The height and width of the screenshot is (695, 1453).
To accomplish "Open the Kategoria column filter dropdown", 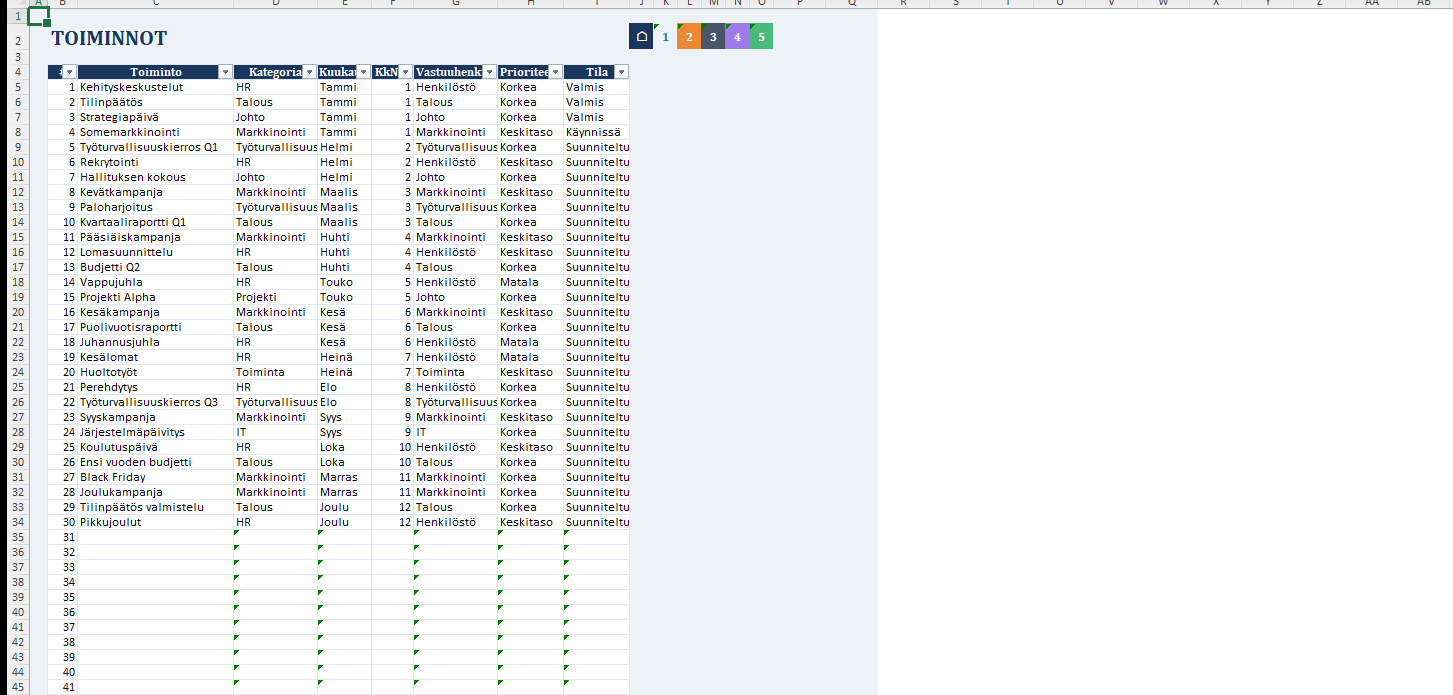I will coord(309,72).
